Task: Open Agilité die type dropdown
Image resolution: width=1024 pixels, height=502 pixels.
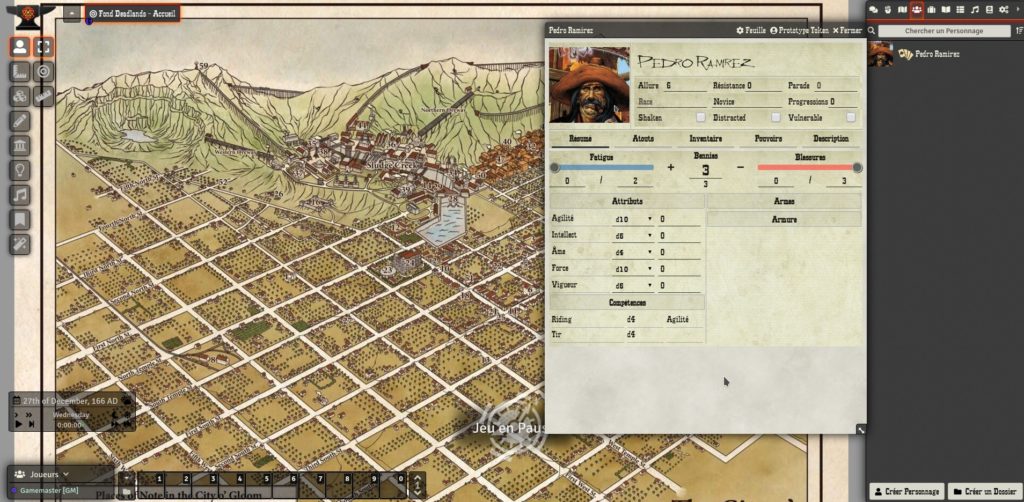Action: [633, 219]
